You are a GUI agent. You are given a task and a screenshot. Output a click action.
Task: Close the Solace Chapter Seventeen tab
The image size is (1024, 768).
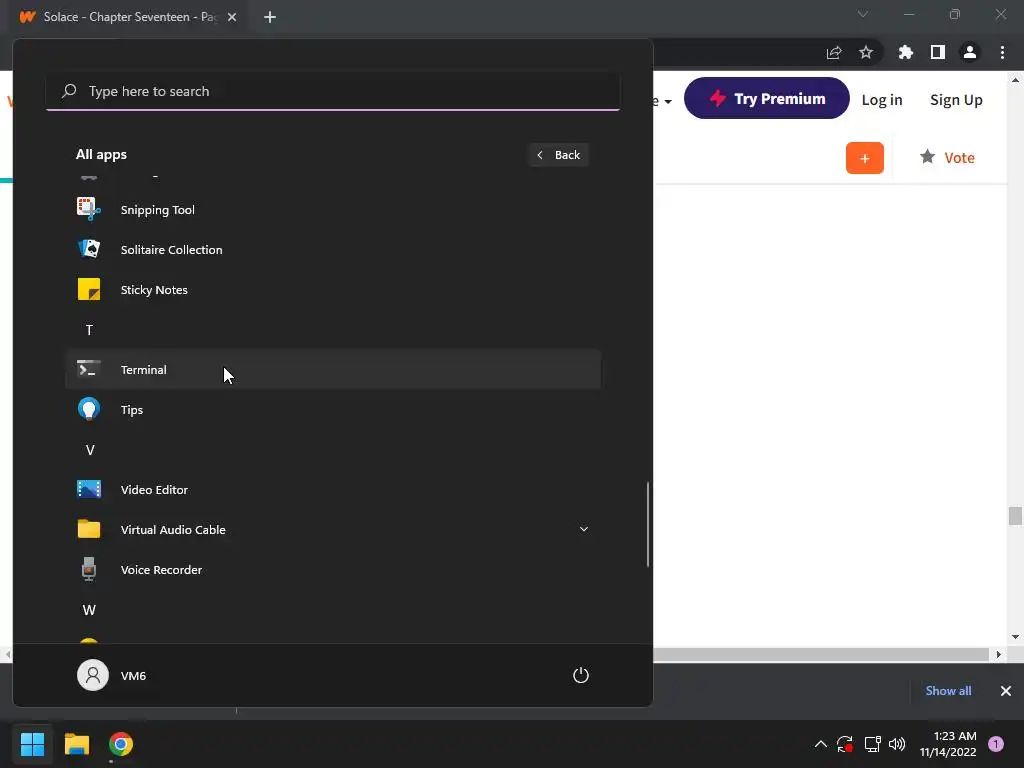tap(232, 17)
